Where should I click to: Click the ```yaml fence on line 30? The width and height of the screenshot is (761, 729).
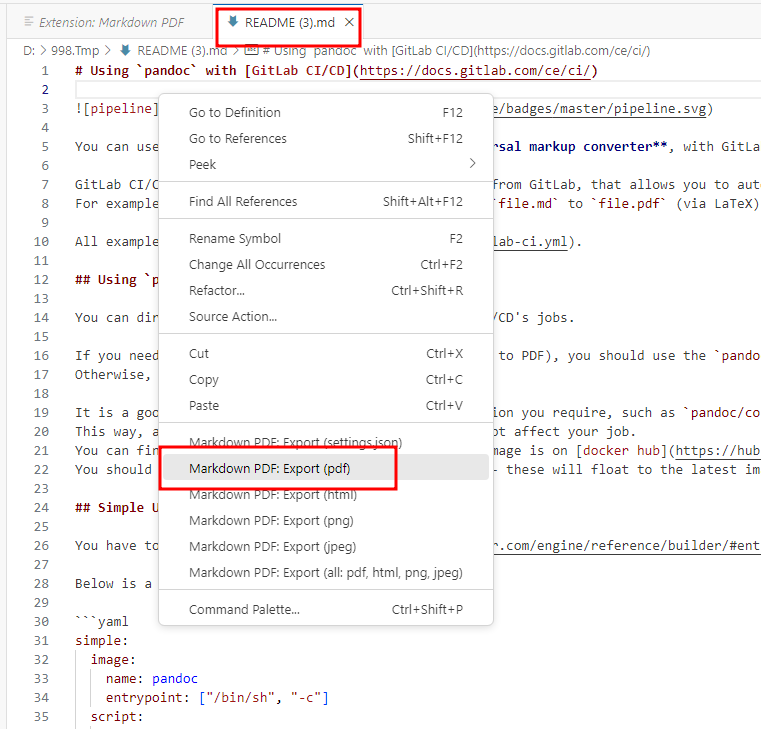[102, 622]
